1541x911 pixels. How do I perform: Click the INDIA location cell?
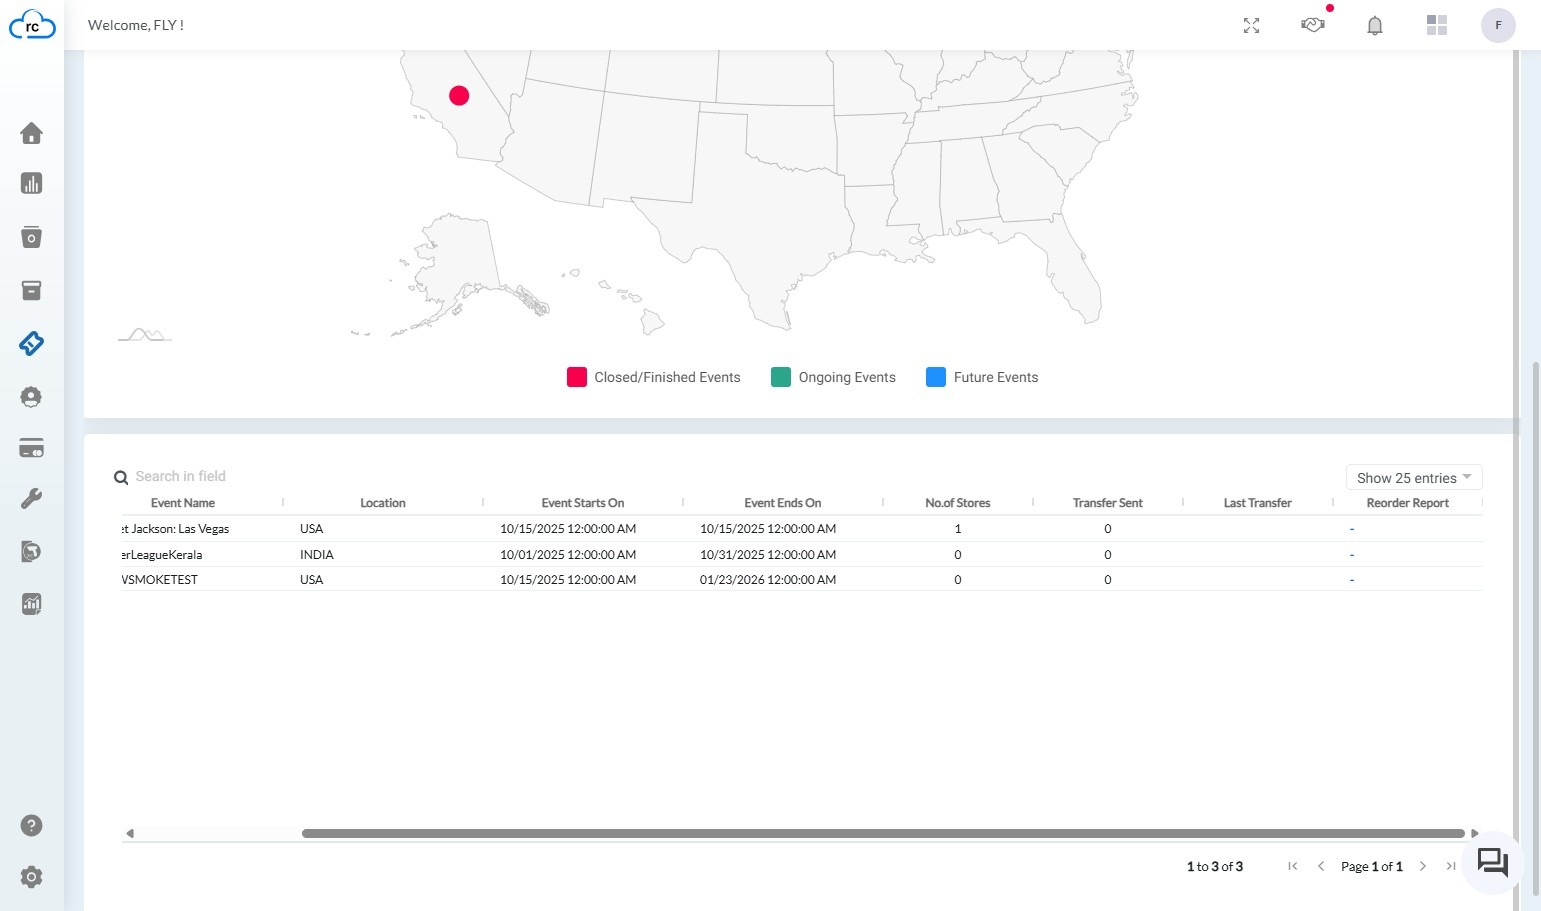tap(317, 554)
